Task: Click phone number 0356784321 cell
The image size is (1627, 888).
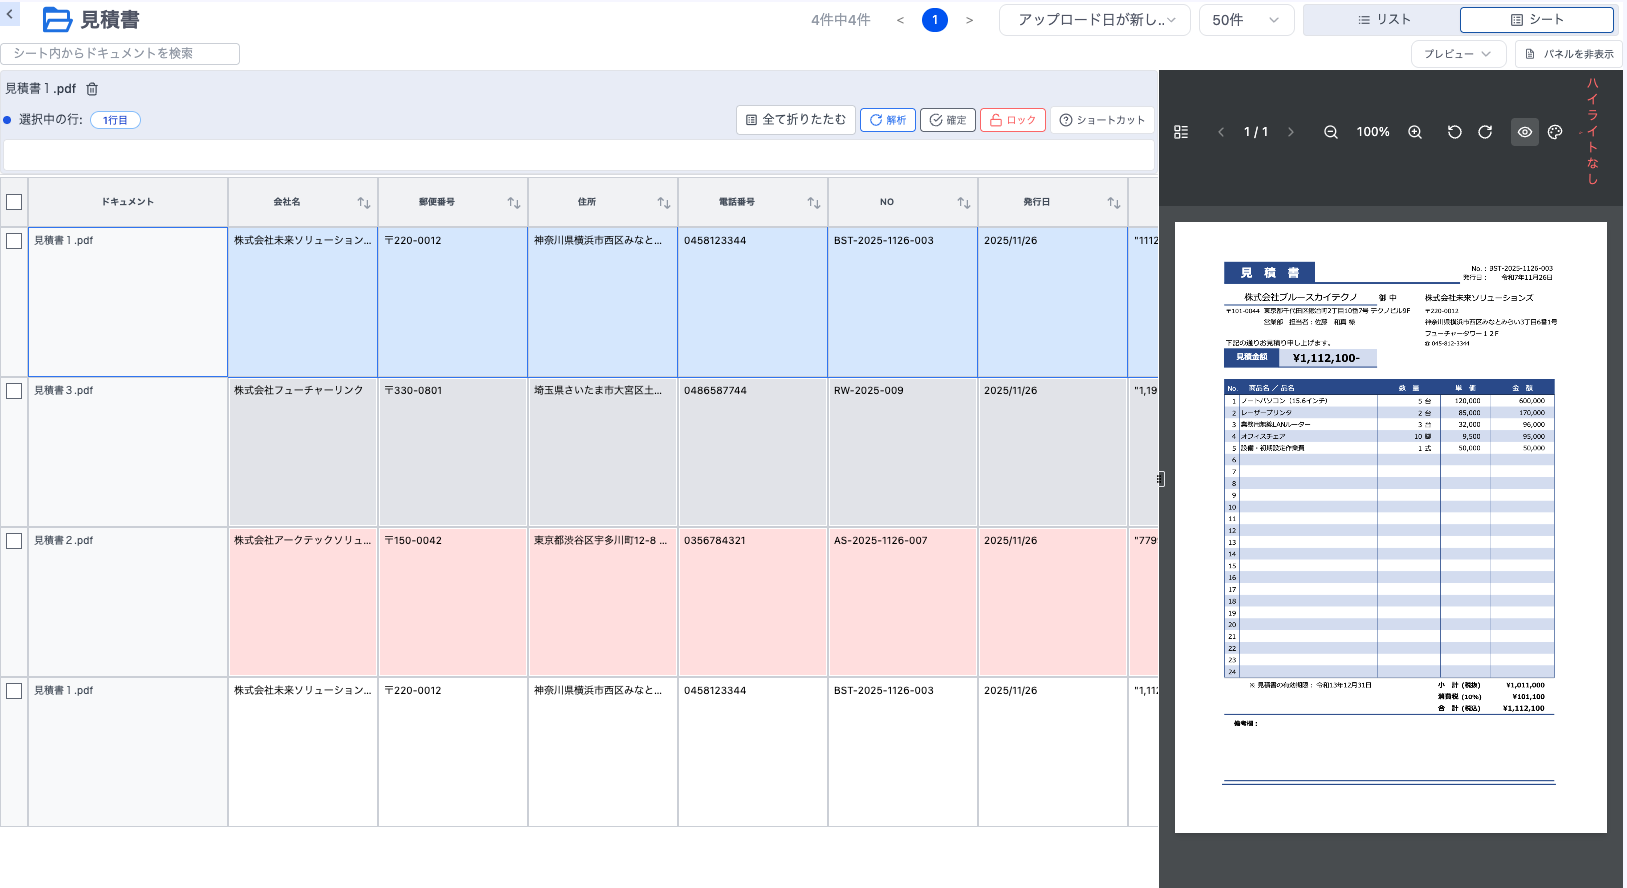Action: click(x=753, y=602)
